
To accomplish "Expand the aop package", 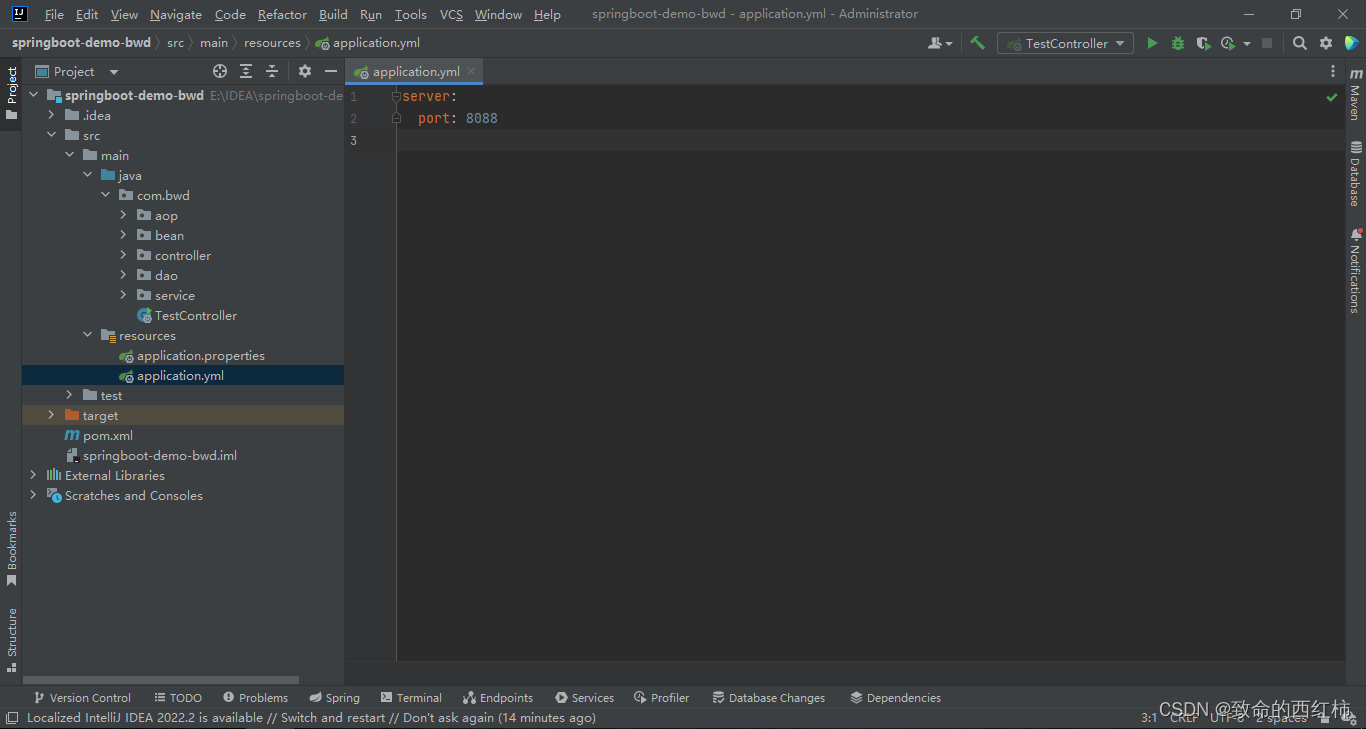I will tap(124, 215).
